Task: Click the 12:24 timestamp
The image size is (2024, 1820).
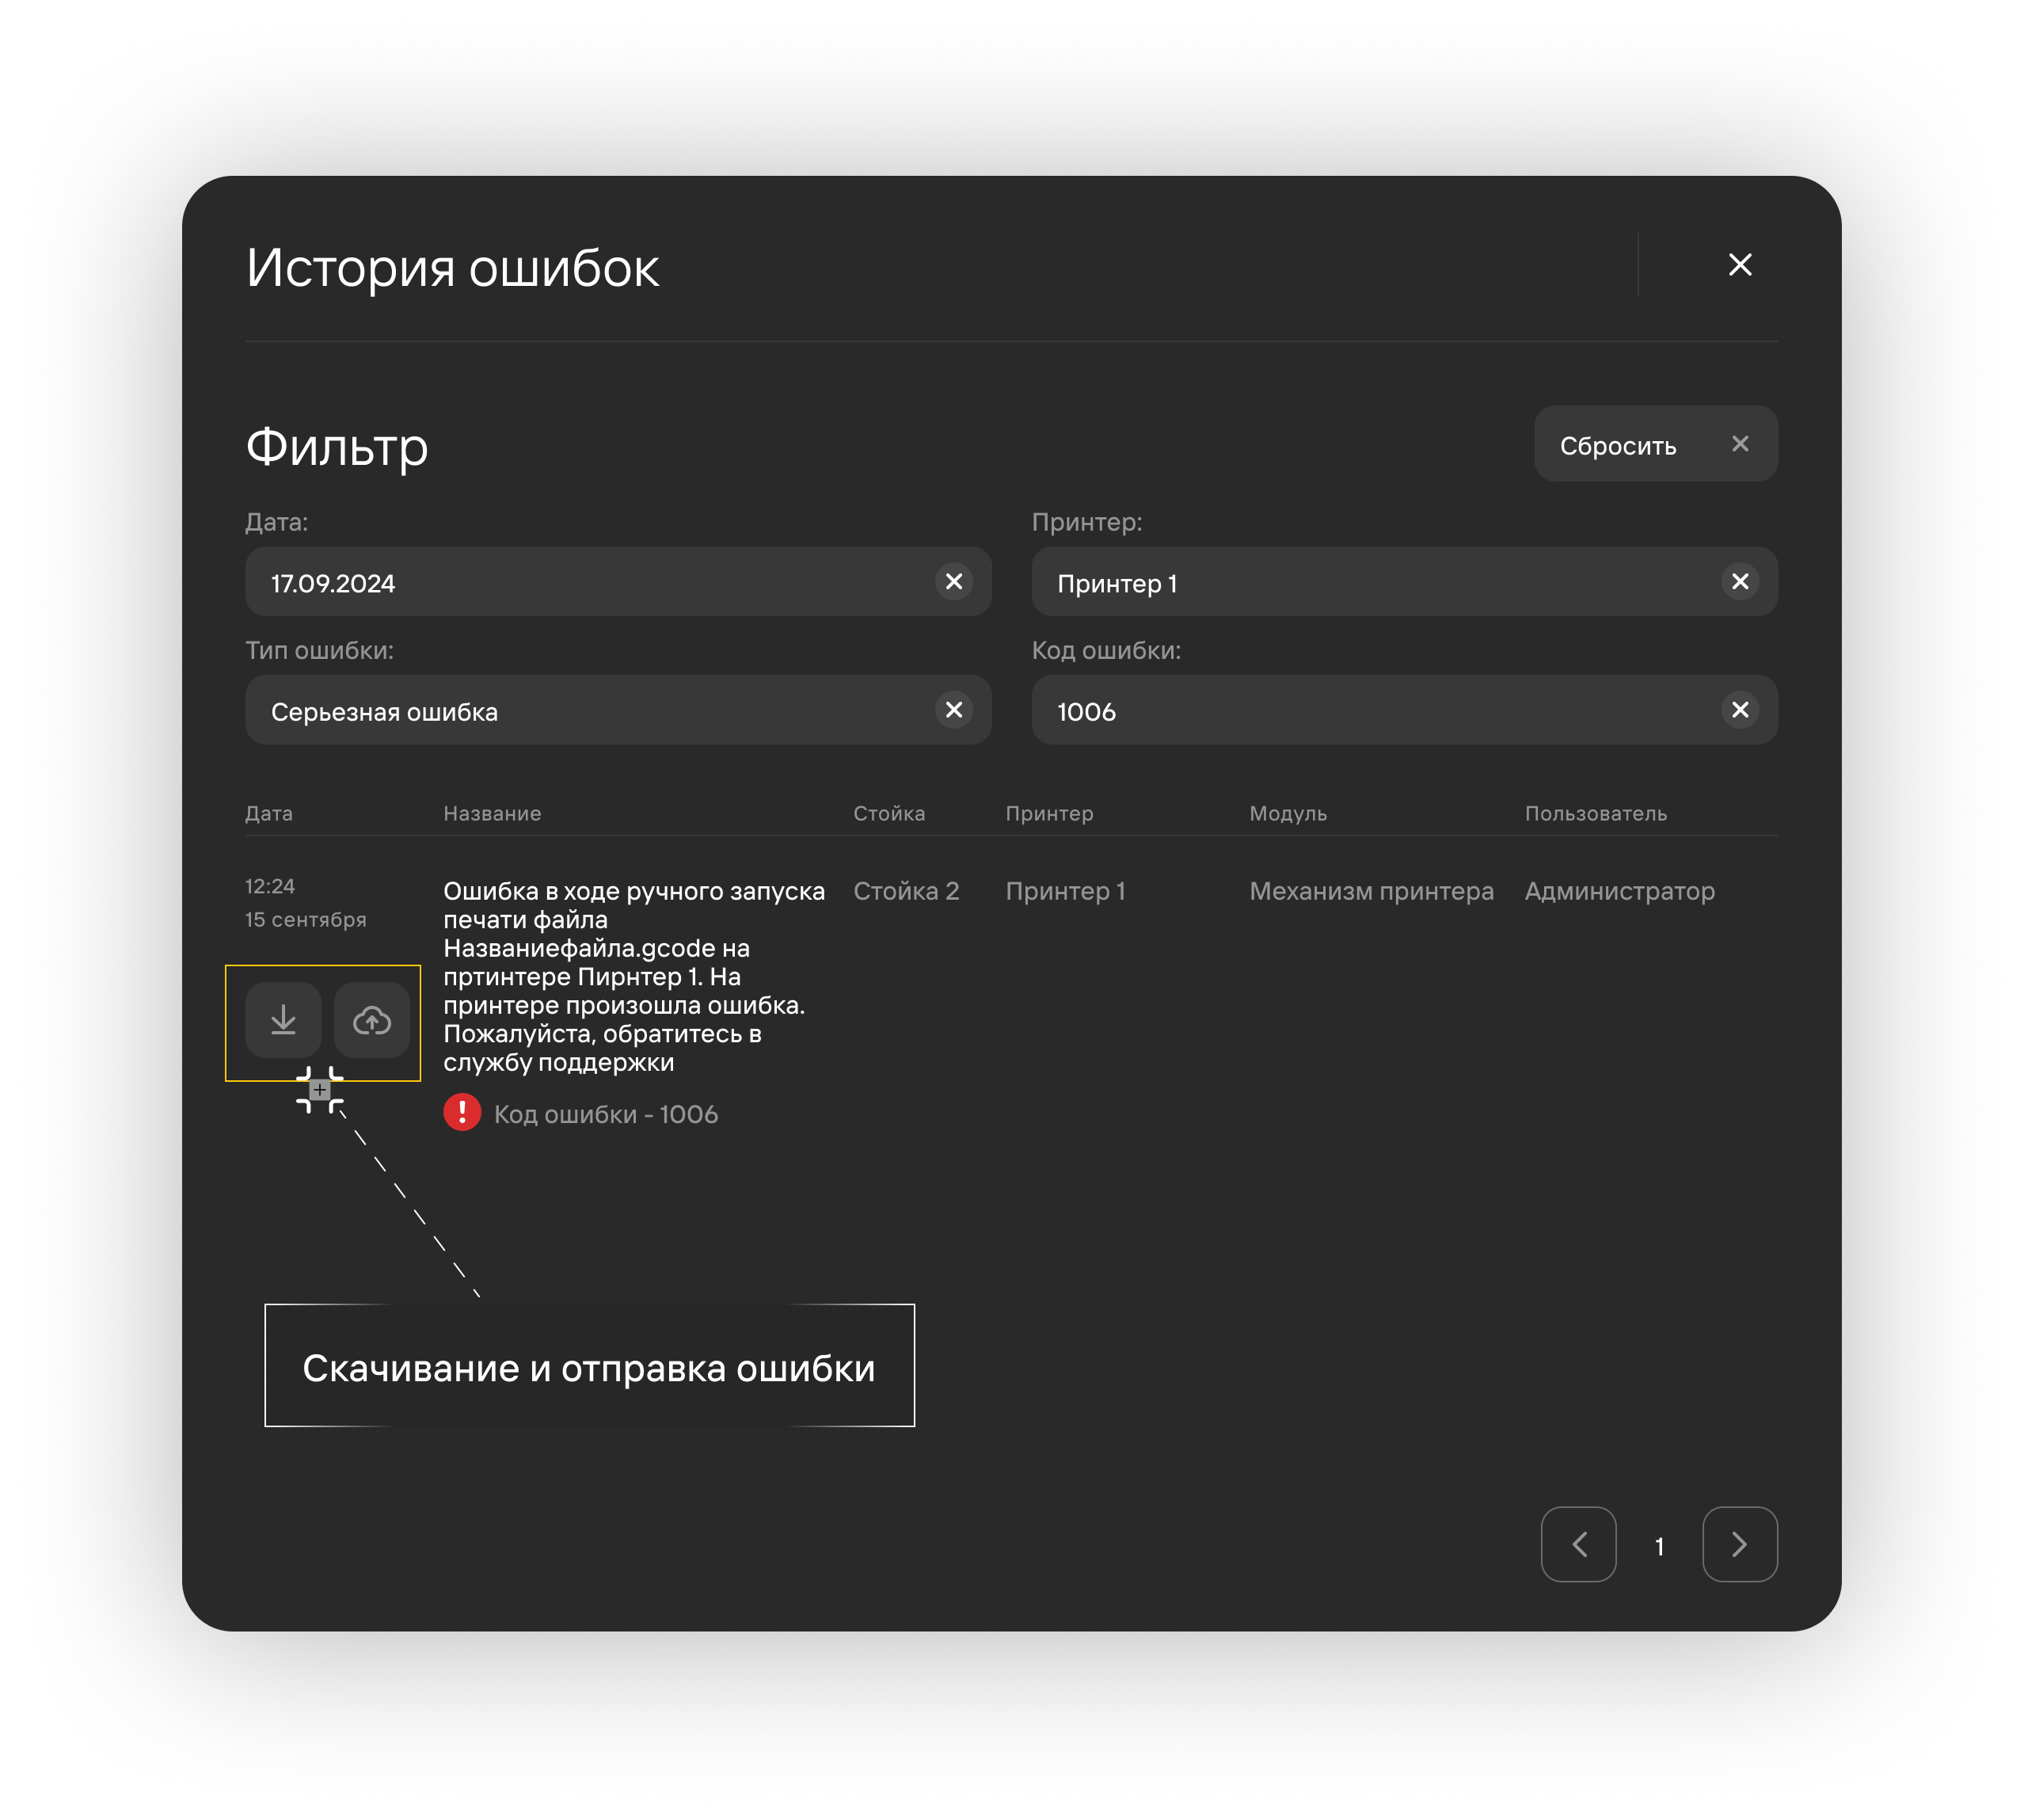Action: point(270,886)
